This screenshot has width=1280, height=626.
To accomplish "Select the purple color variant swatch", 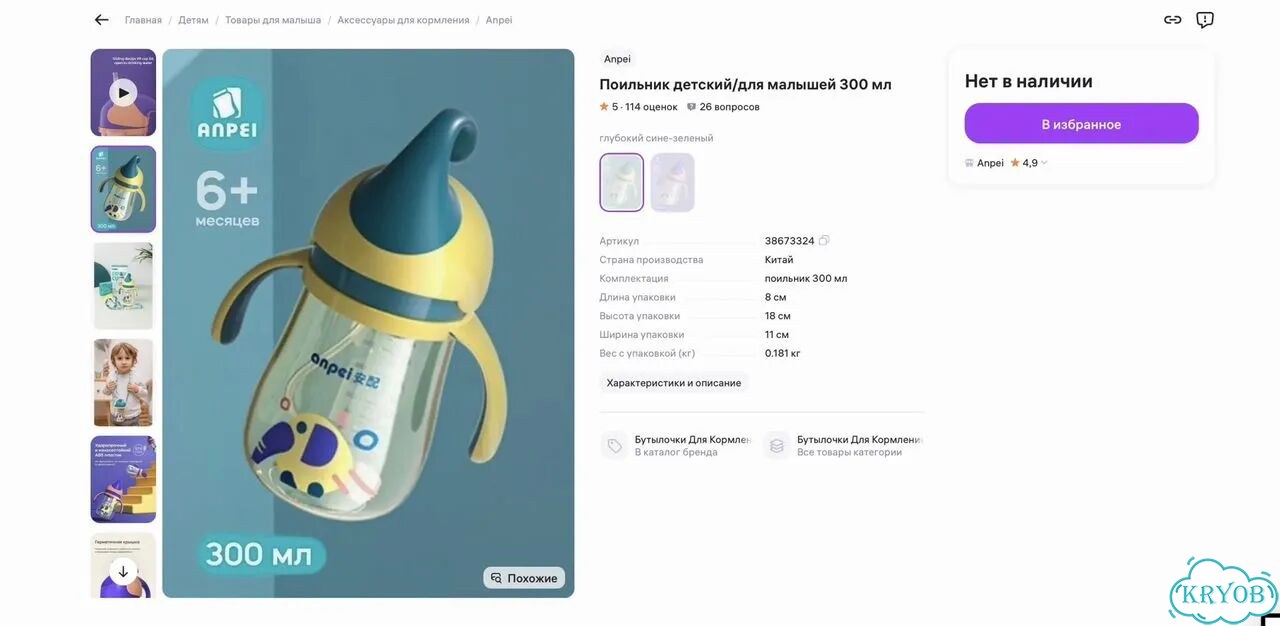I will point(672,182).
